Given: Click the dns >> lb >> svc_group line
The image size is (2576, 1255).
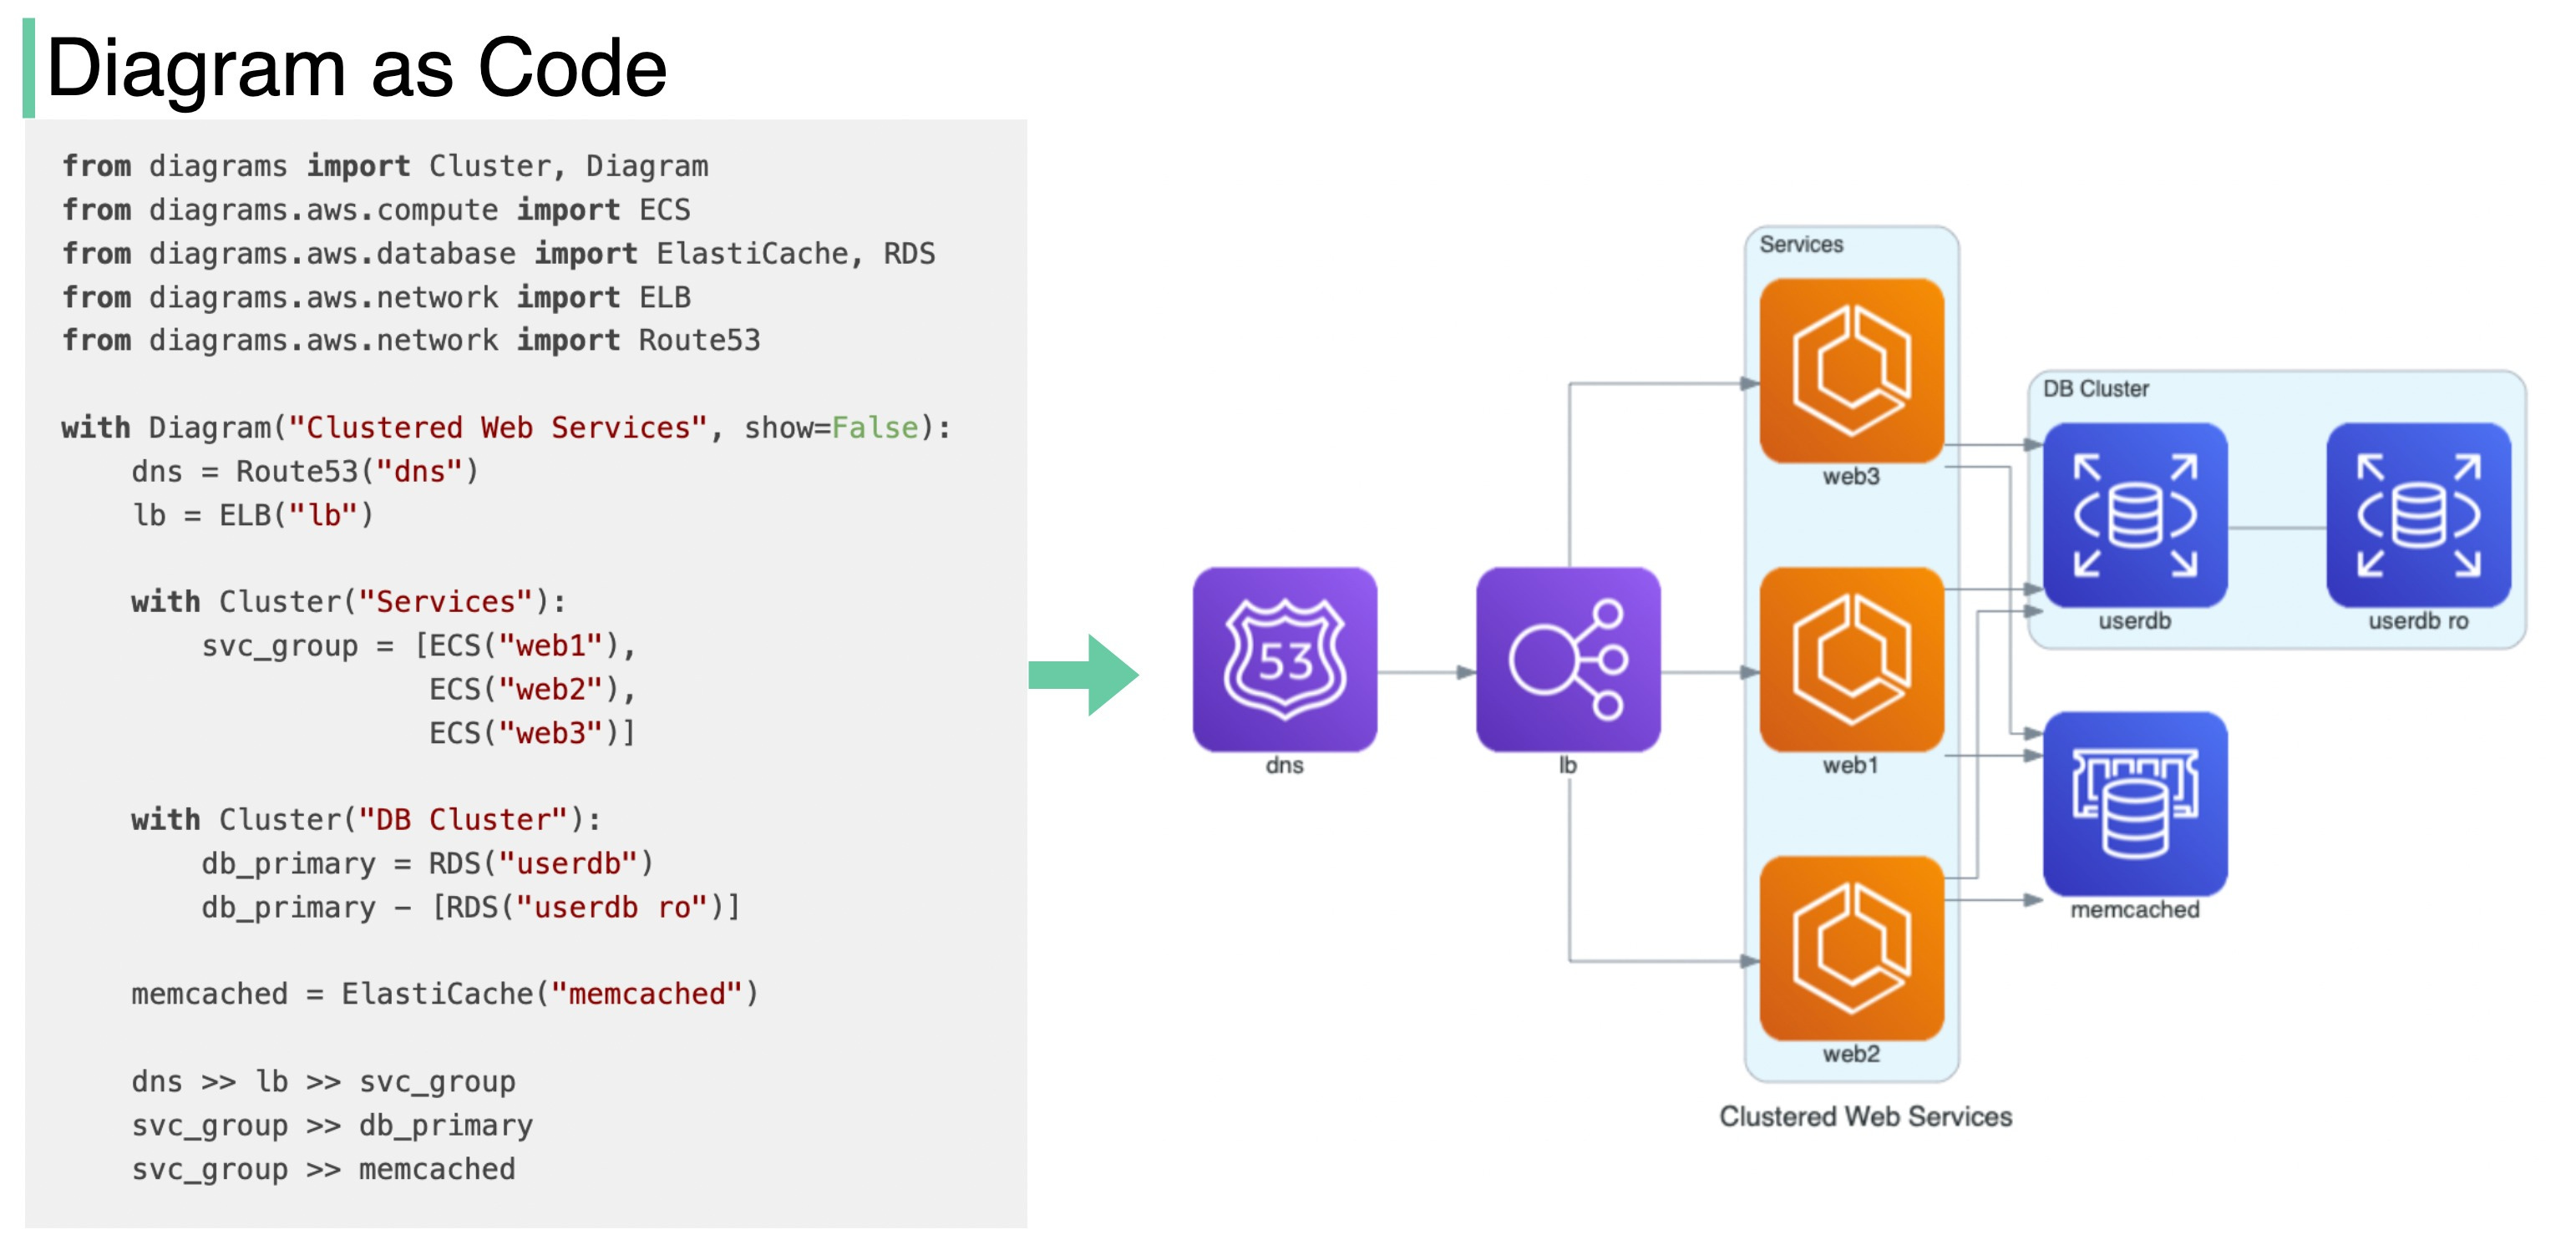Looking at the screenshot, I should [x=325, y=1081].
